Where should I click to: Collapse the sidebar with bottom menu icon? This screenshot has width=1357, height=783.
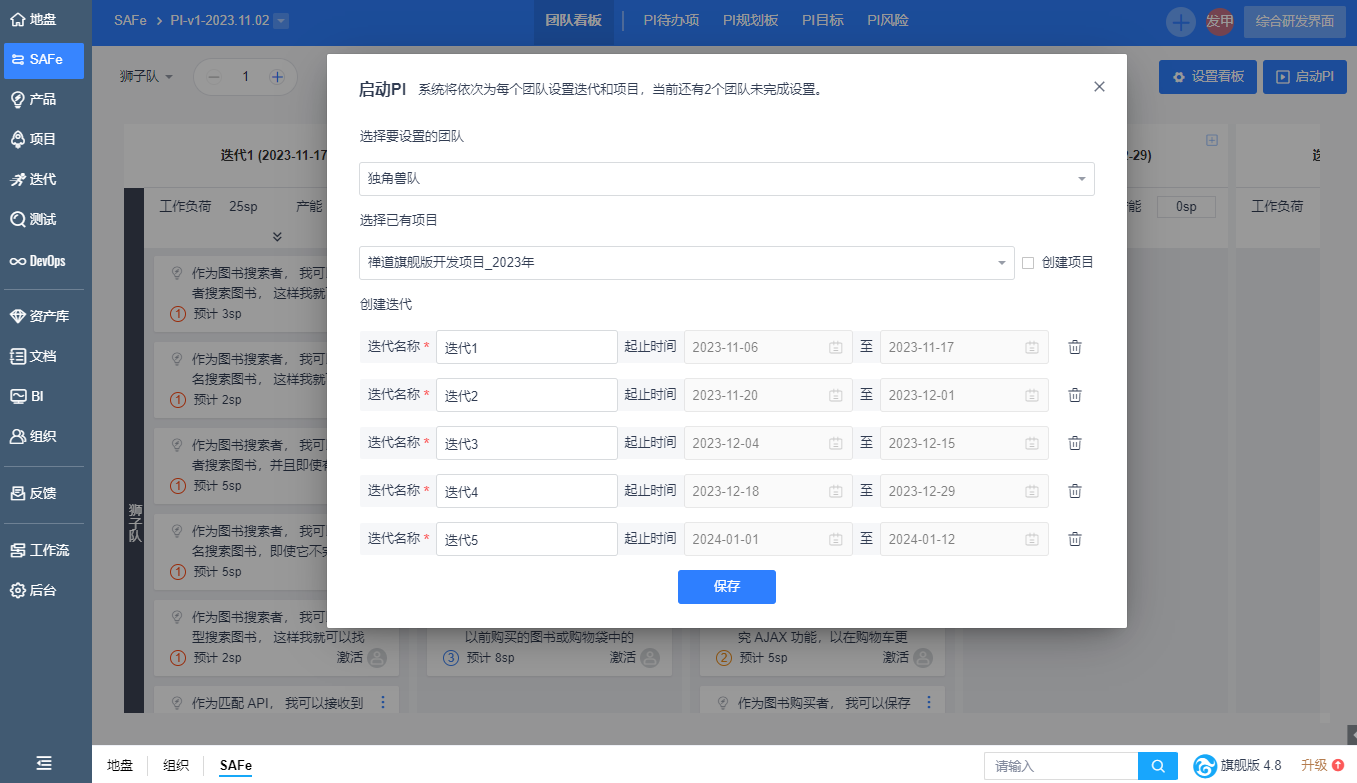[45, 763]
